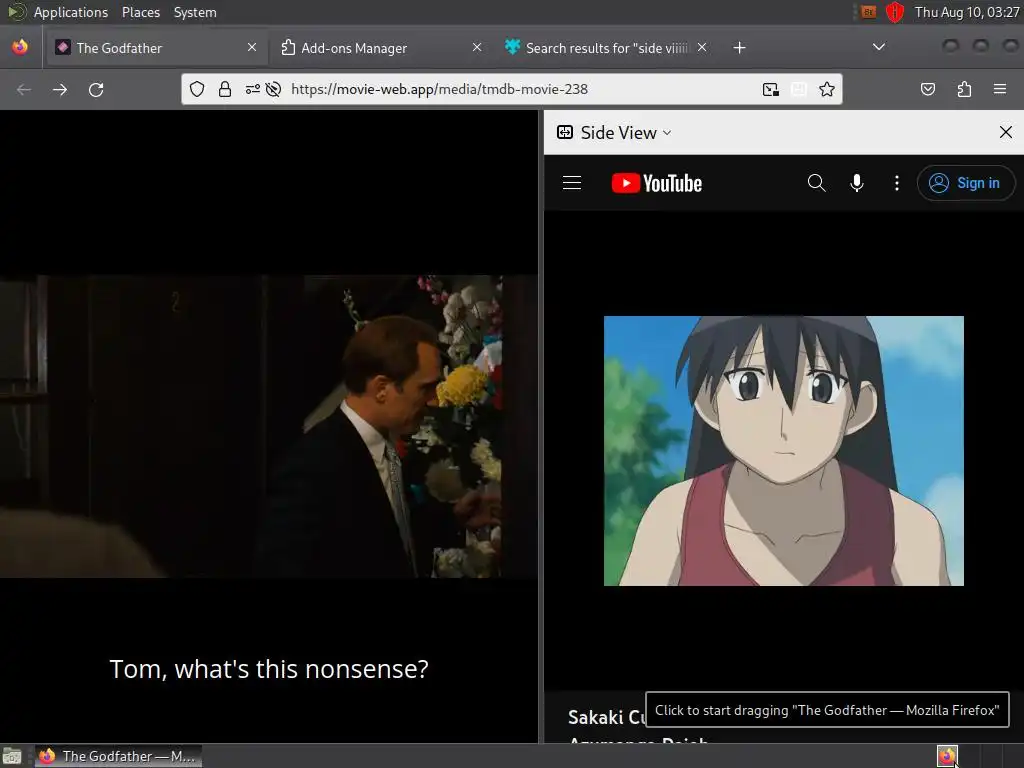Open the Extensions puzzle icon
Image resolution: width=1024 pixels, height=768 pixels.
tap(964, 89)
